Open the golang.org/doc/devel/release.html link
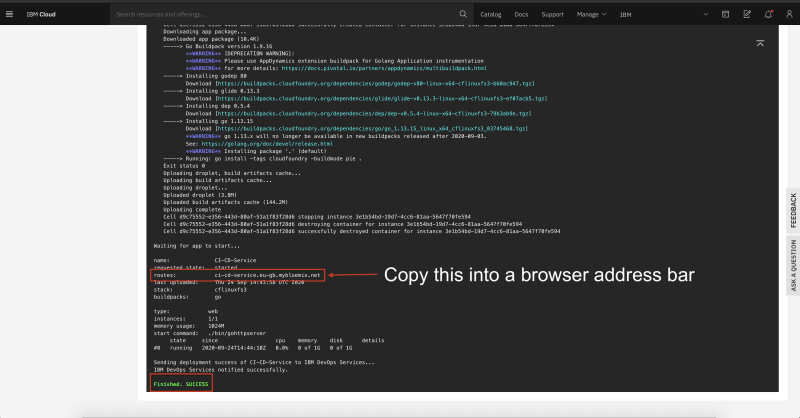 click(267, 144)
